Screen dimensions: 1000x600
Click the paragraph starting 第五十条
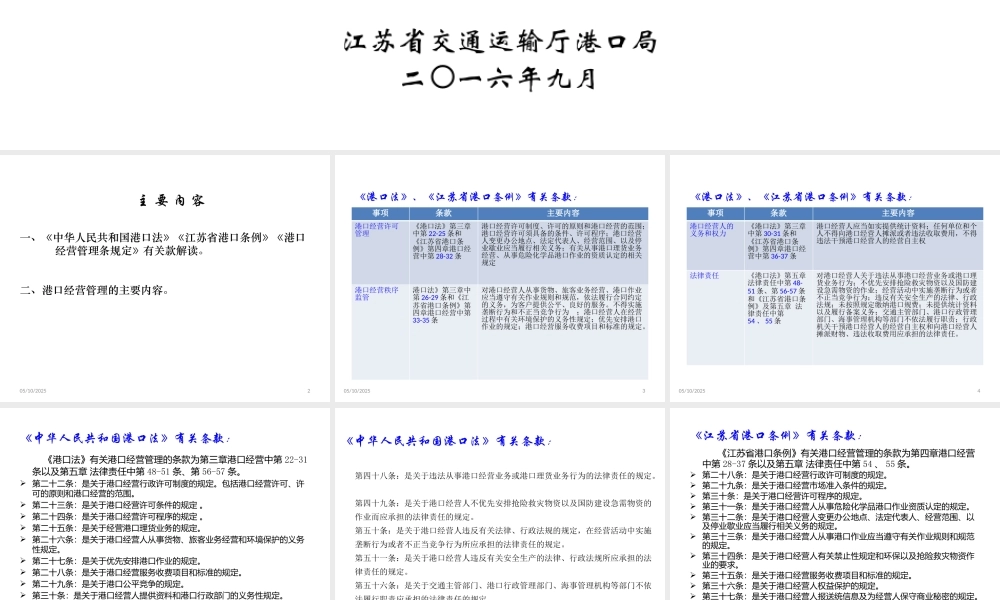503,538
